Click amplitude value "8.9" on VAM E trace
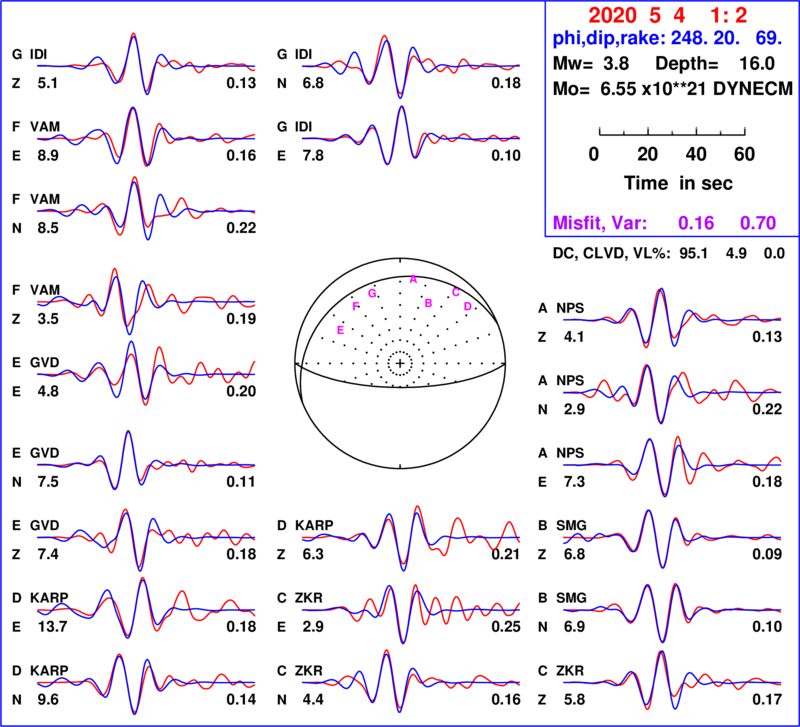Image resolution: width=800 pixels, height=727 pixels. [47, 156]
